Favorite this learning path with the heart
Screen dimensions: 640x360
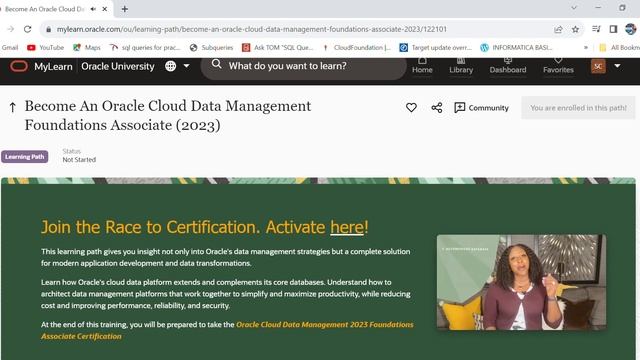click(x=411, y=107)
